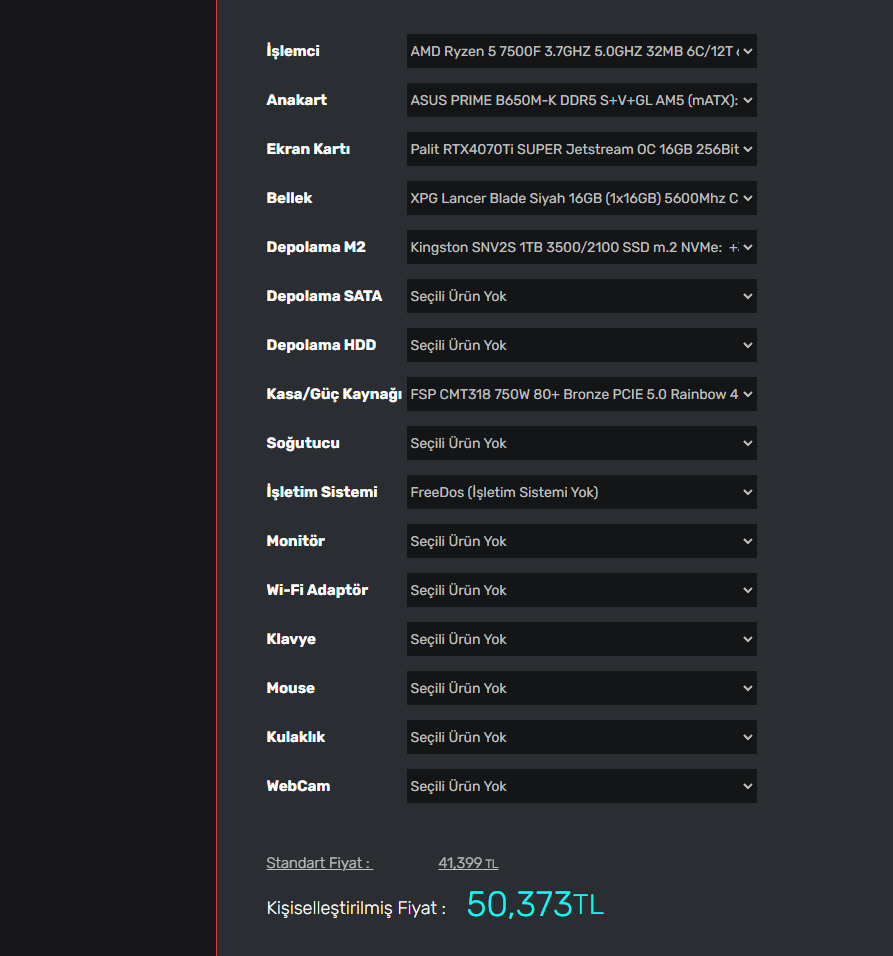Open the Klavye dropdown
Screen dimensions: 893x956
582,639
